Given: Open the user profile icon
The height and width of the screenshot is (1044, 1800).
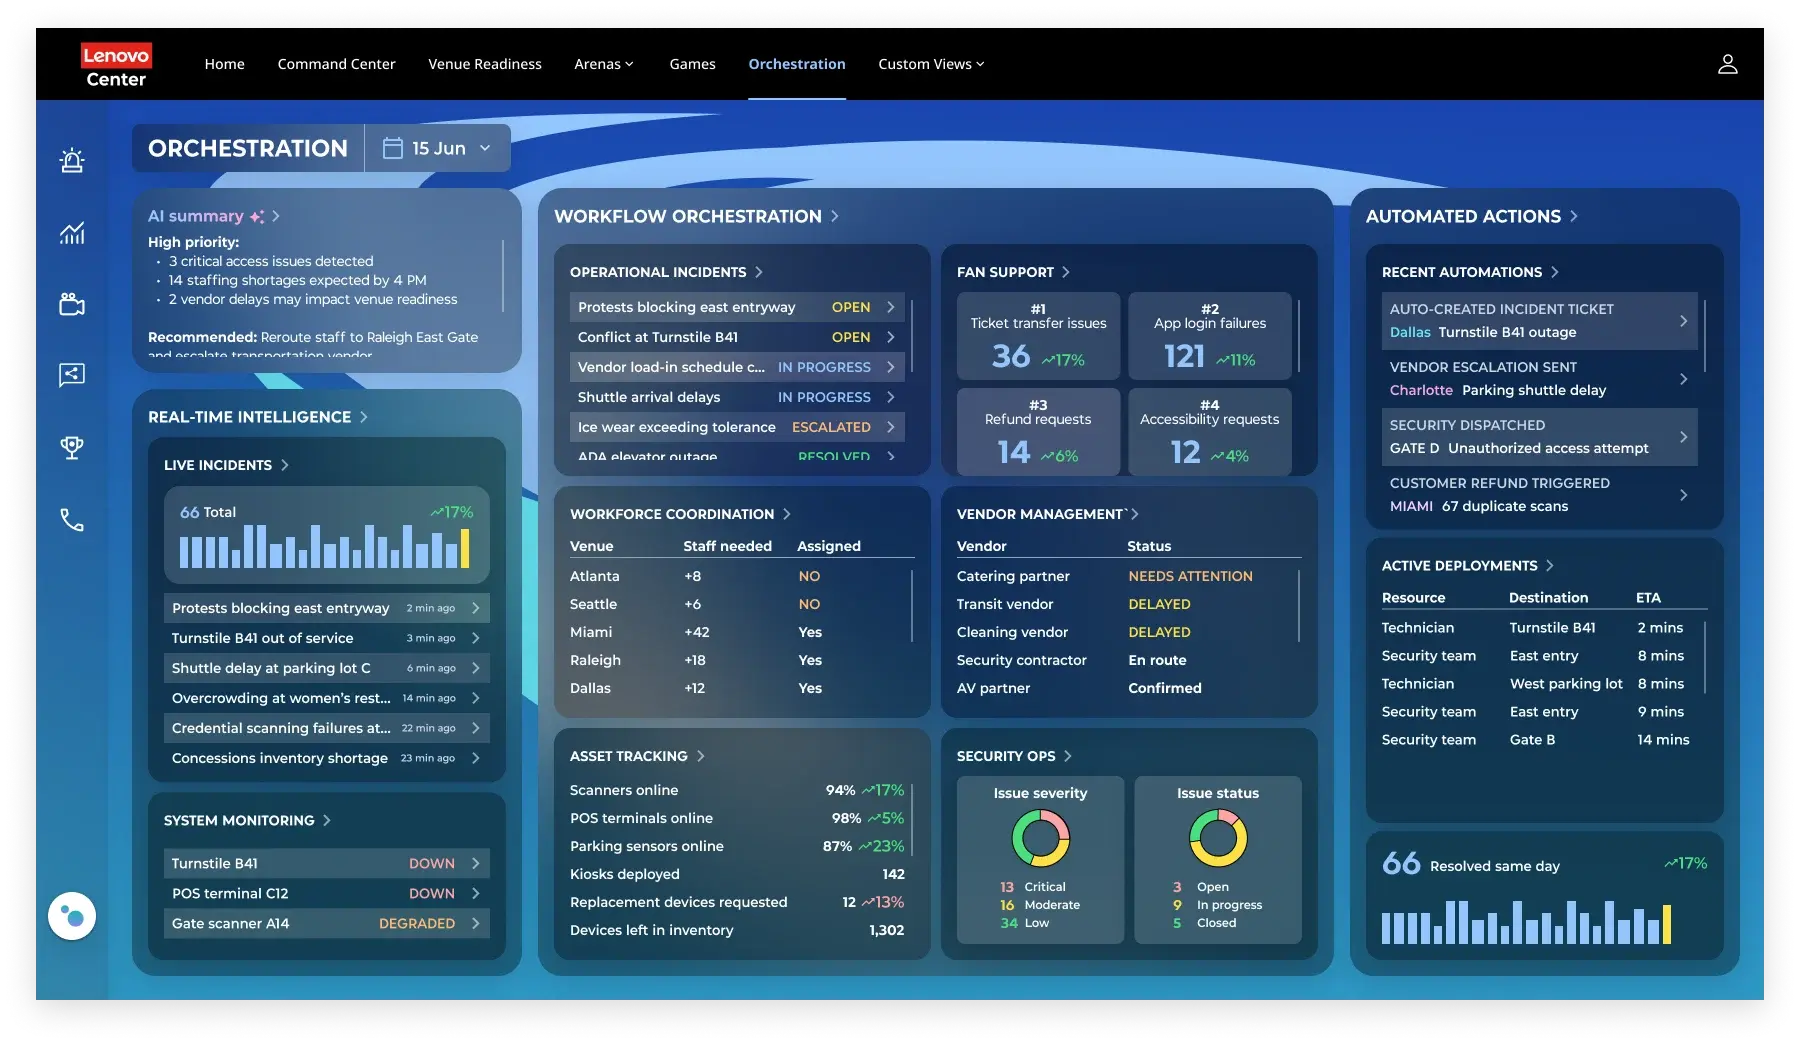Looking at the screenshot, I should click(x=1727, y=64).
